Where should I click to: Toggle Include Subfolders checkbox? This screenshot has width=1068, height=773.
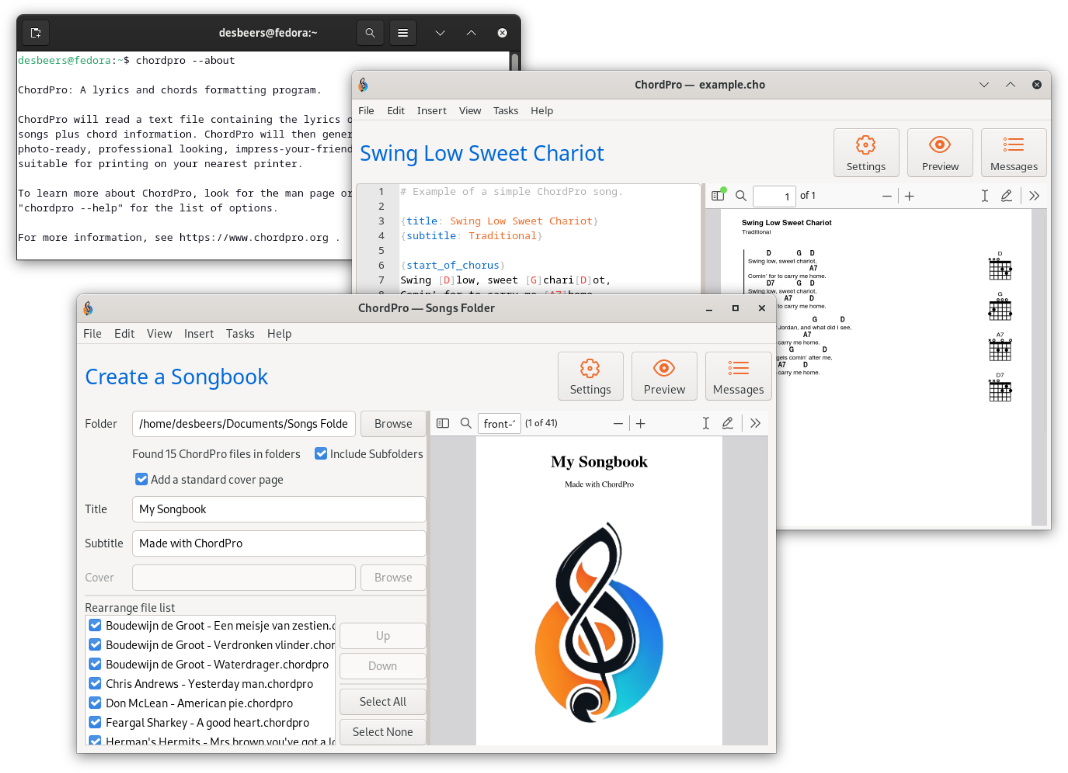(321, 454)
